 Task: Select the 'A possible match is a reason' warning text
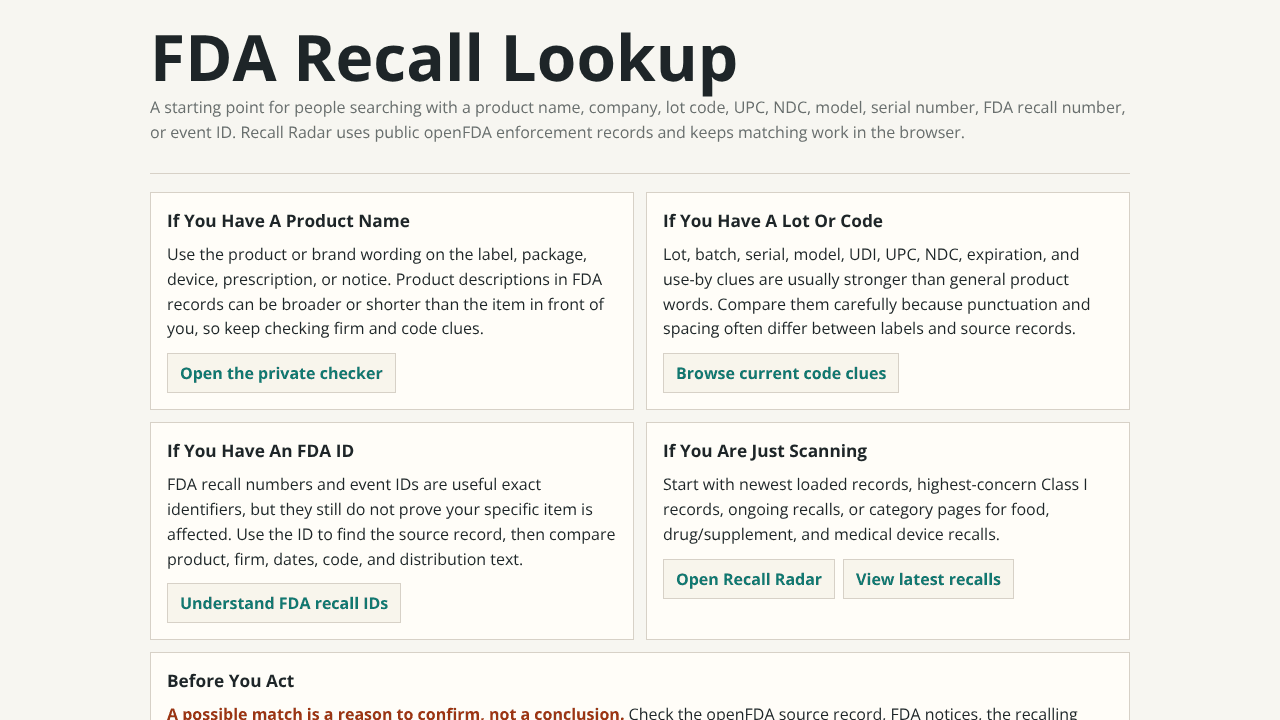(x=396, y=713)
